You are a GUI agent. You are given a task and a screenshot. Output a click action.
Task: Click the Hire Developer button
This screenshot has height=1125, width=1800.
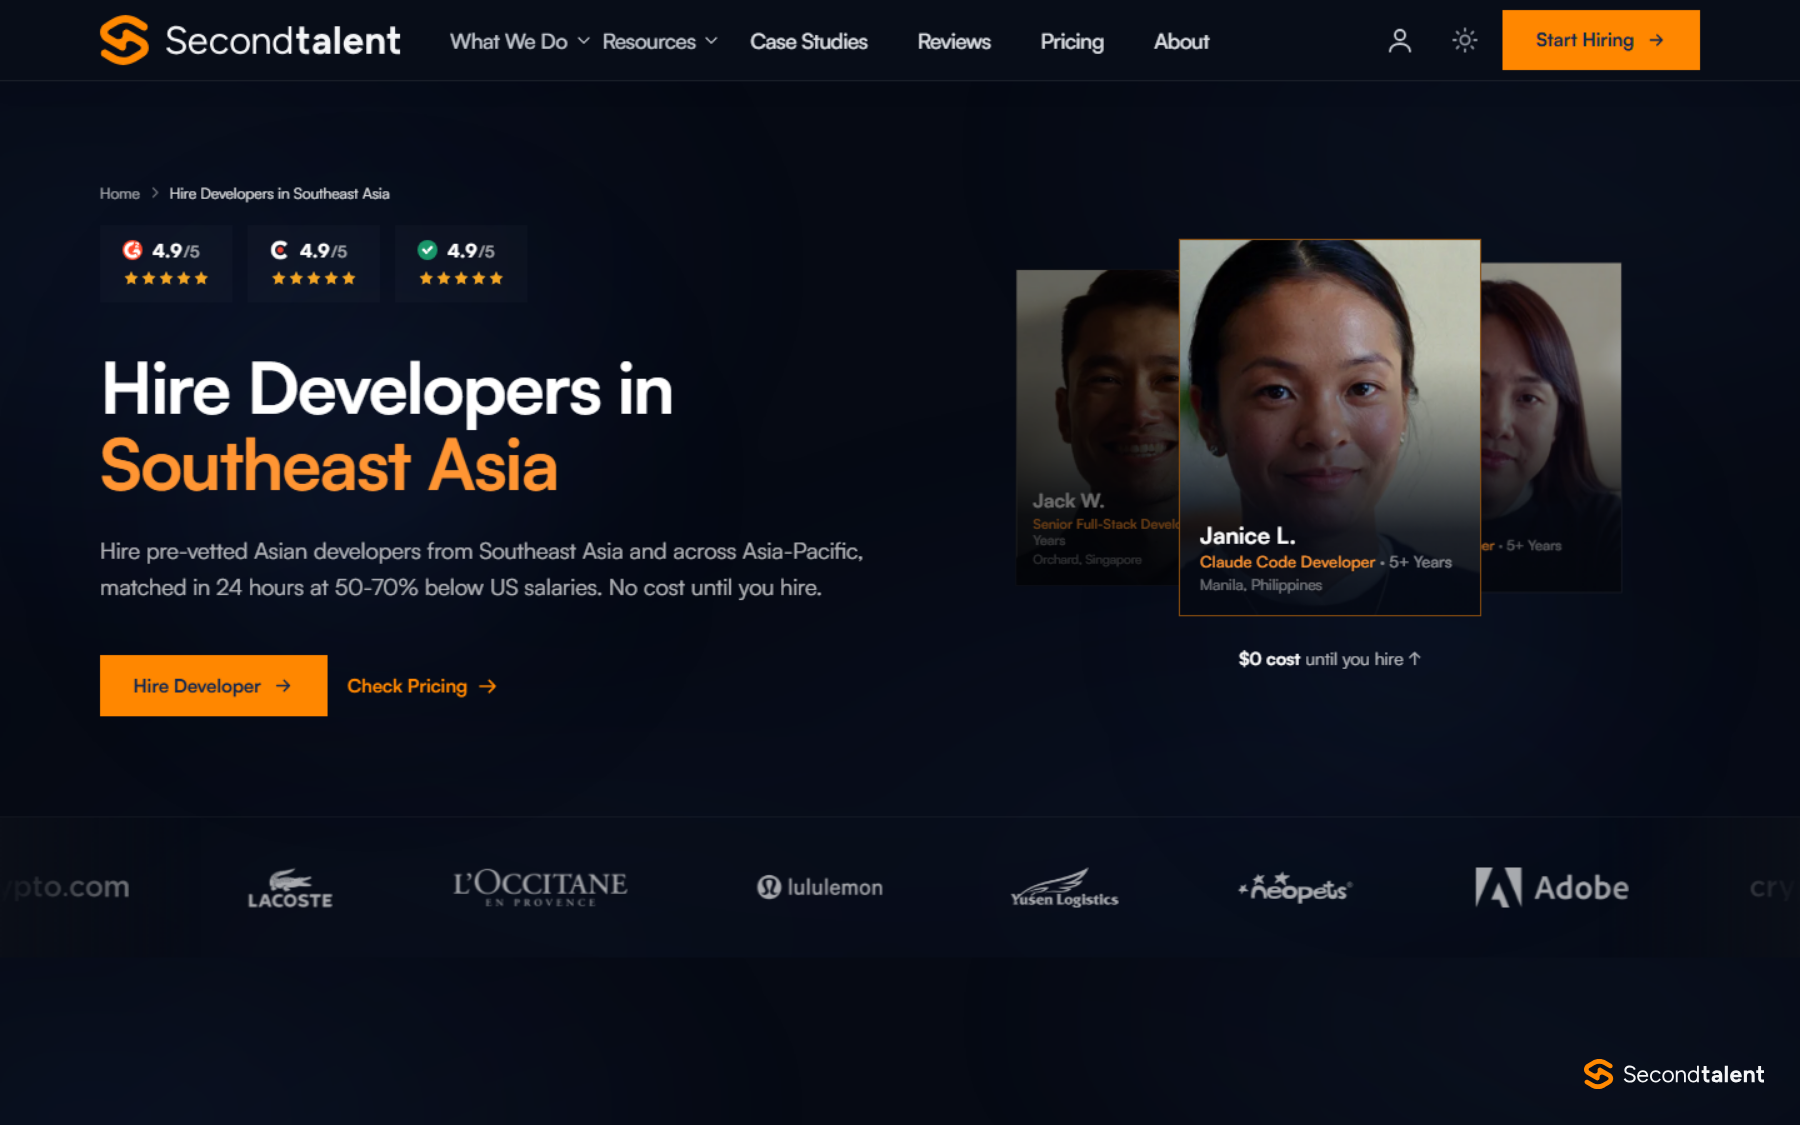pyautogui.click(x=213, y=685)
